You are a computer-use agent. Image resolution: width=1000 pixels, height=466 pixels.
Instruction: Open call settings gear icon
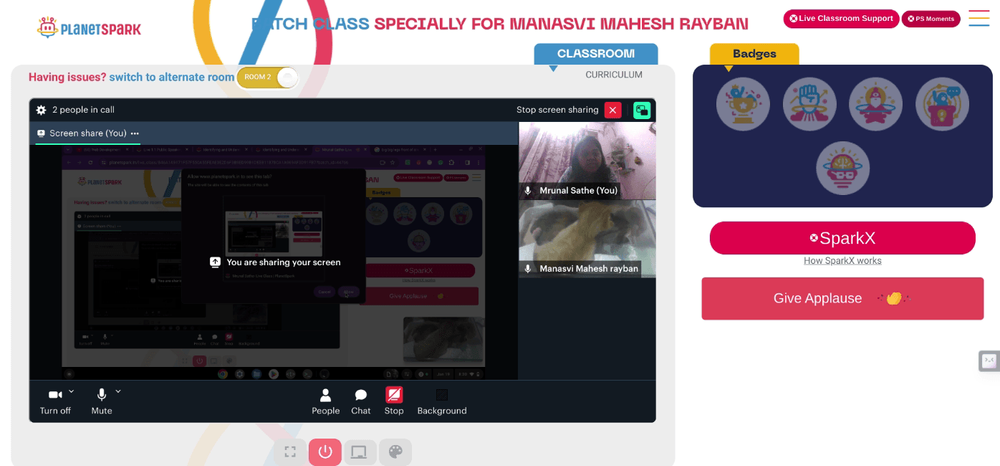(x=41, y=110)
